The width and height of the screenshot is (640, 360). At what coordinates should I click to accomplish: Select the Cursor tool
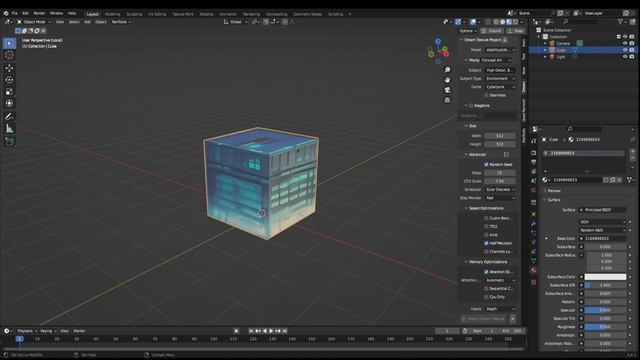click(x=9, y=55)
